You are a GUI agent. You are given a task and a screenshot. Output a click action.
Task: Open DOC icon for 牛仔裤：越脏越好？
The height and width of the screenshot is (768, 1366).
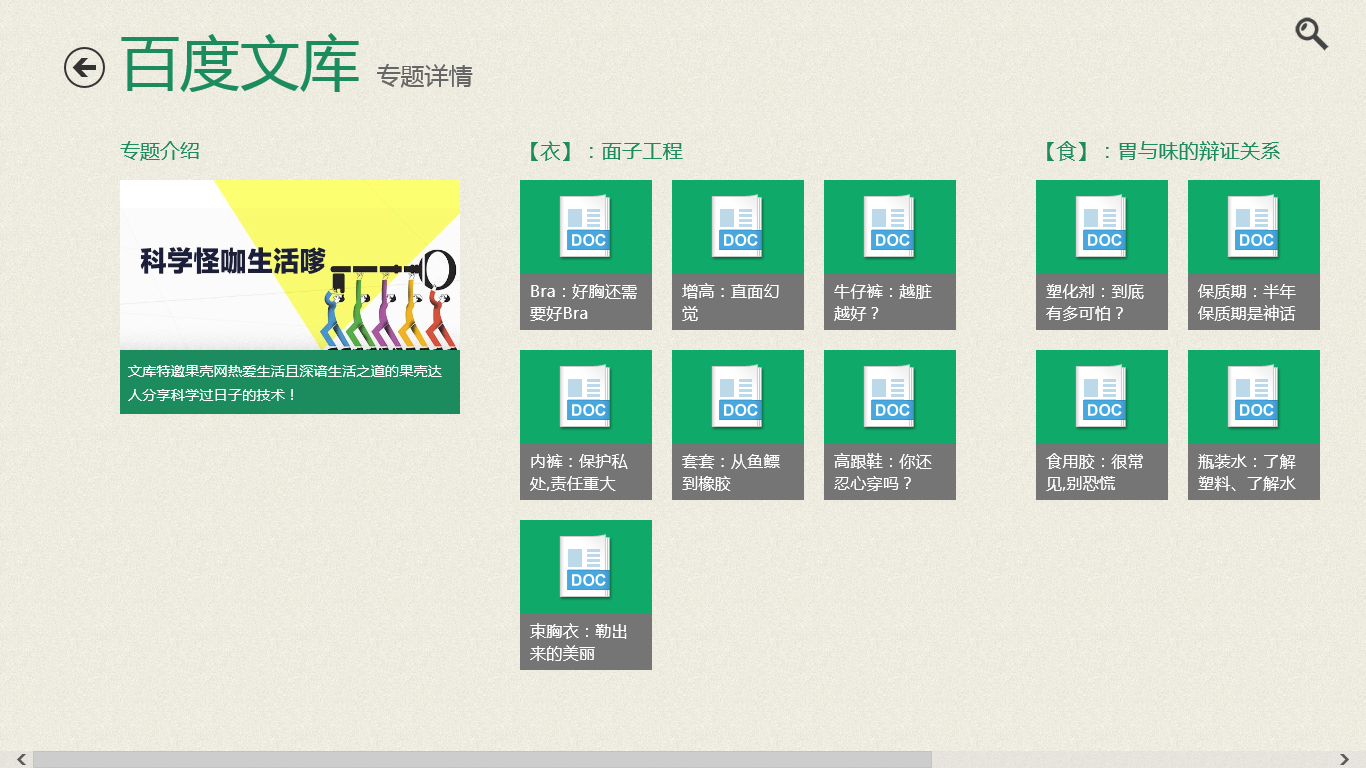click(890, 227)
